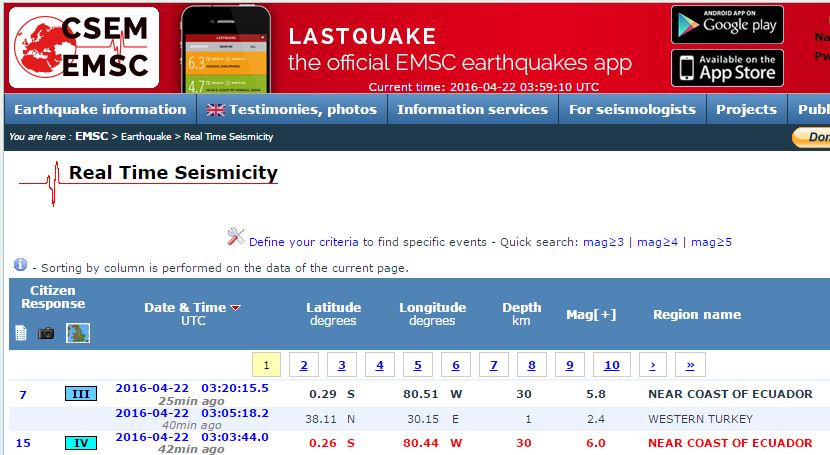Click the Define your criteria link
This screenshot has height=455, width=830.
[x=304, y=242]
